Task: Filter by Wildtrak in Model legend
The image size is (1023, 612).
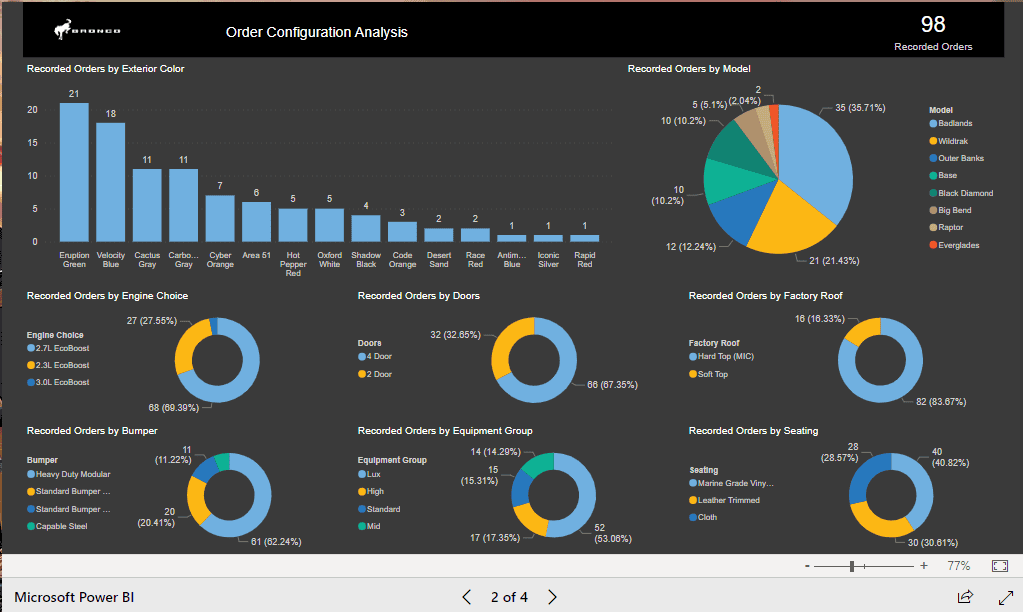Action: pyautogui.click(x=949, y=141)
